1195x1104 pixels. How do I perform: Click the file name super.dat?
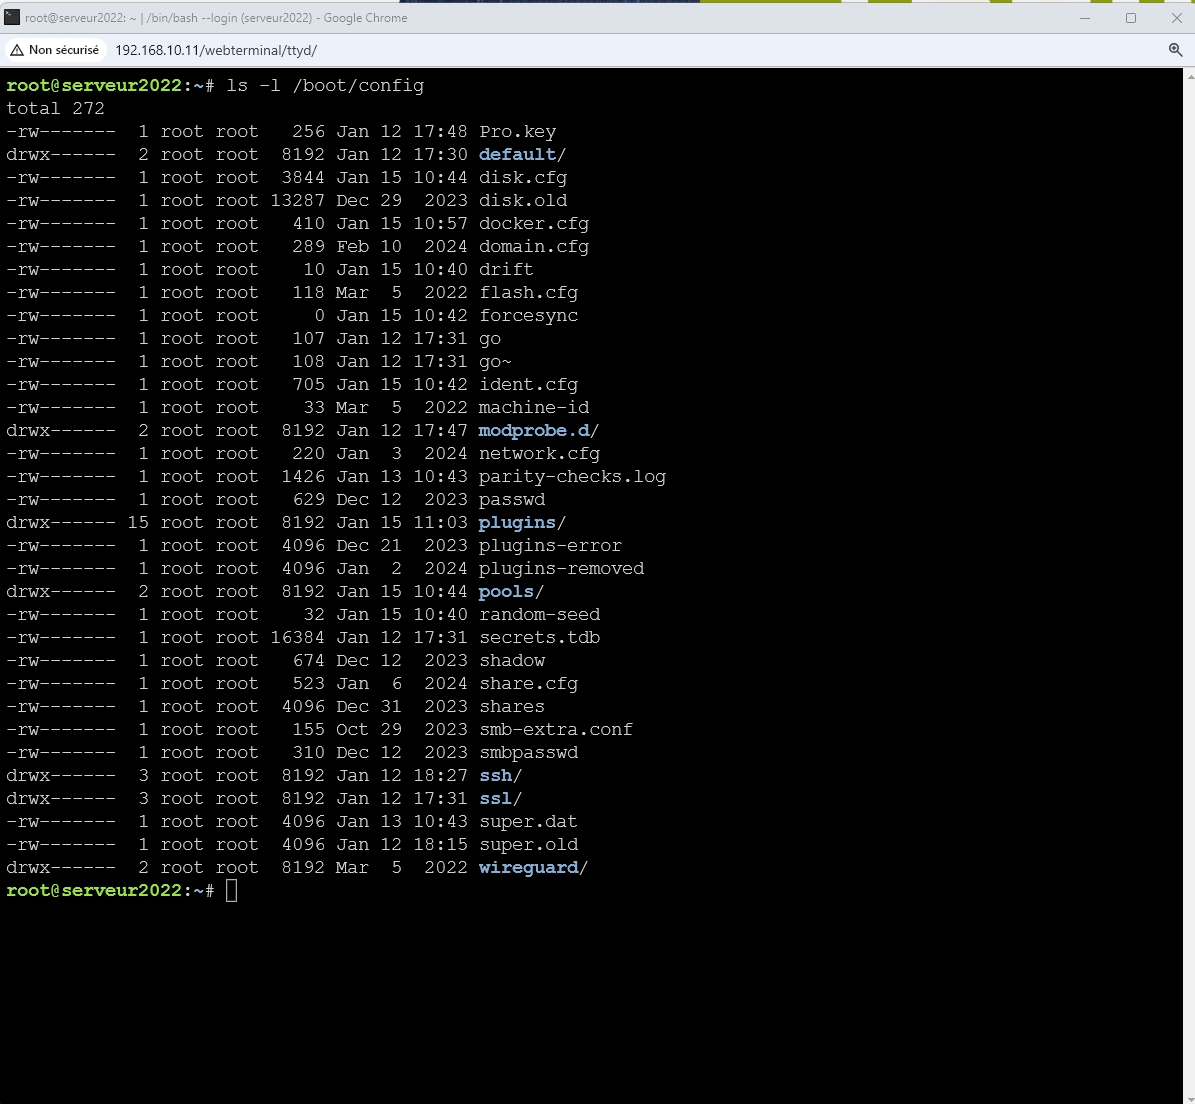(x=528, y=821)
